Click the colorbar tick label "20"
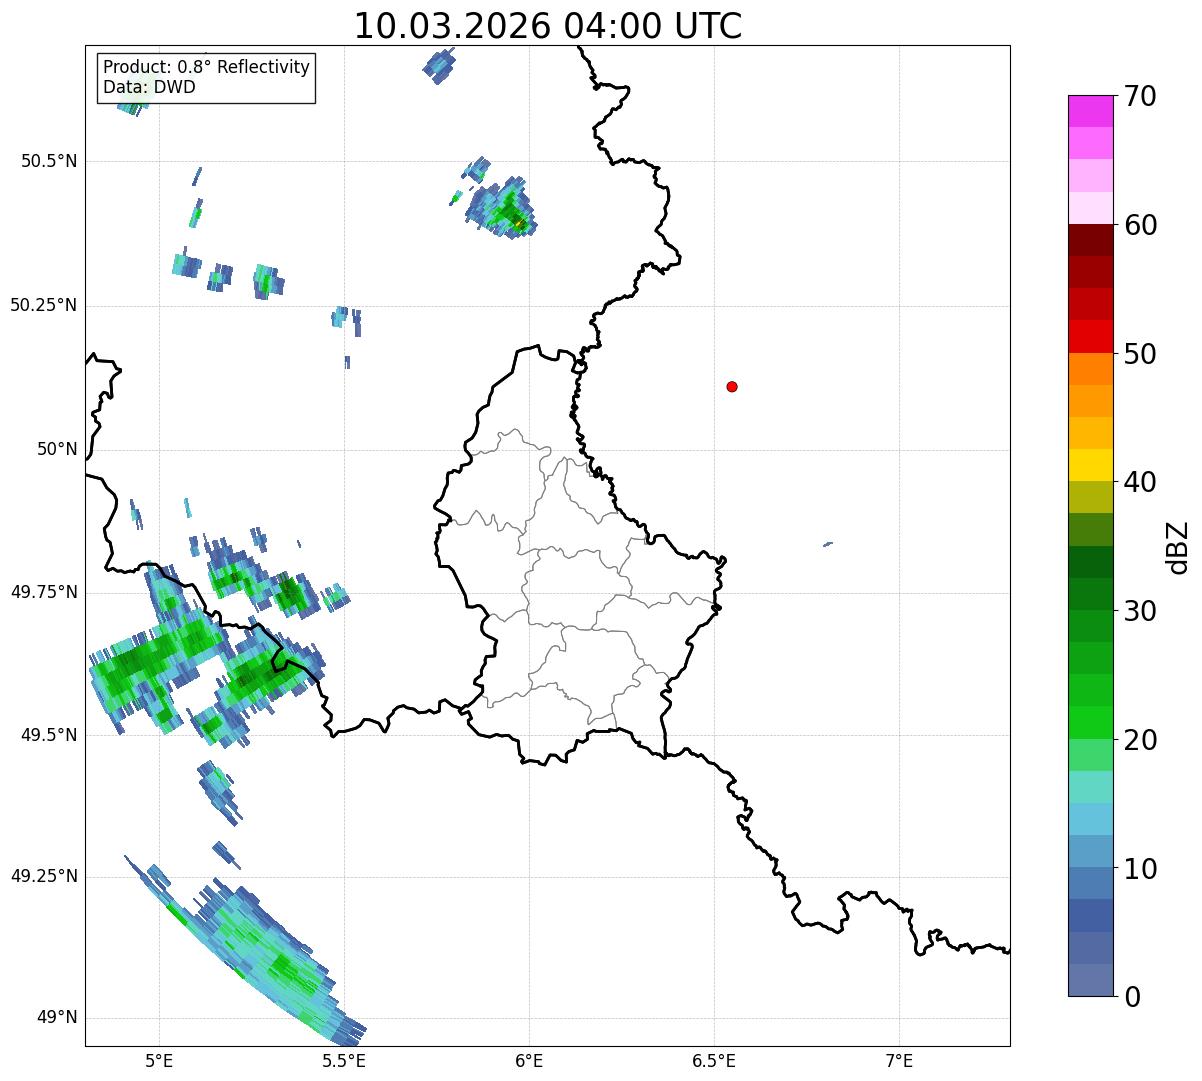1202x1081 pixels. [1139, 740]
